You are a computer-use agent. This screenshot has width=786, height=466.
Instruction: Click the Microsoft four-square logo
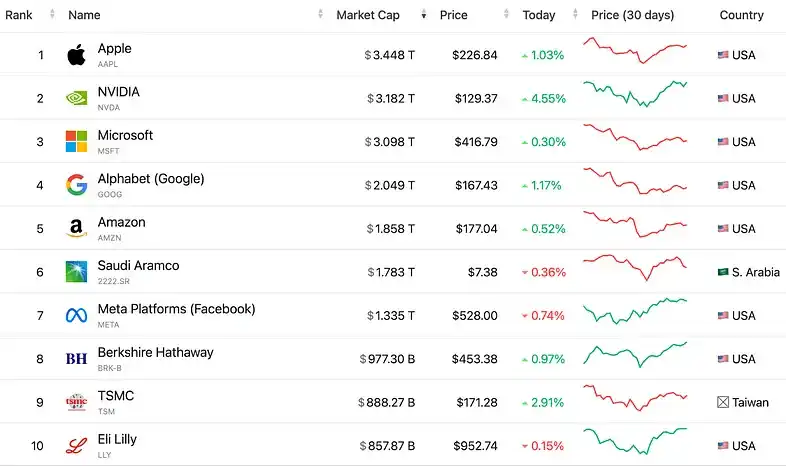coord(76,141)
